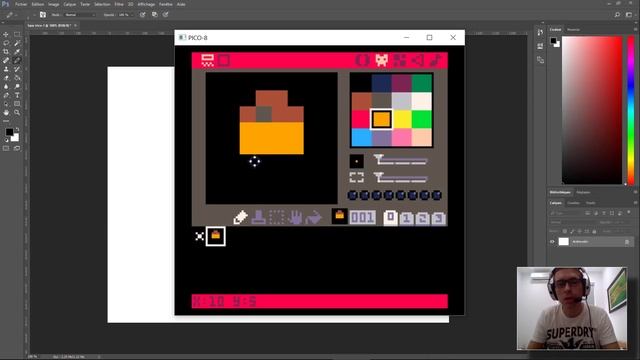The image size is (640, 360).
Task: Toggle the second sprite flag circle from right
Action: click(x=425, y=196)
